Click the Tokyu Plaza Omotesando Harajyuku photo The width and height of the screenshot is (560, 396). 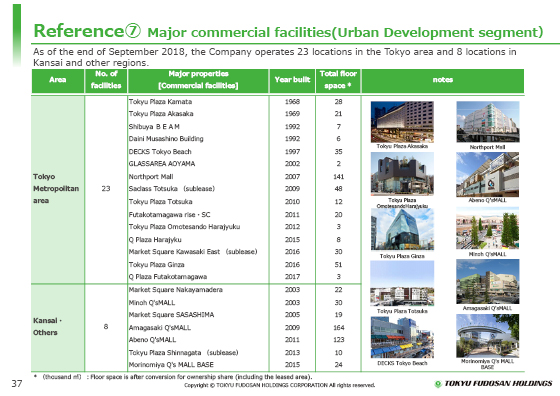pos(402,174)
